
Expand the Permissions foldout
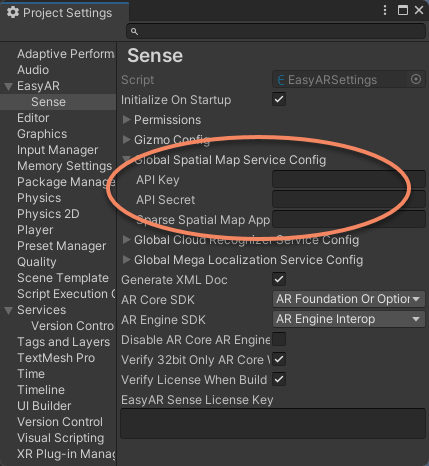click(126, 119)
